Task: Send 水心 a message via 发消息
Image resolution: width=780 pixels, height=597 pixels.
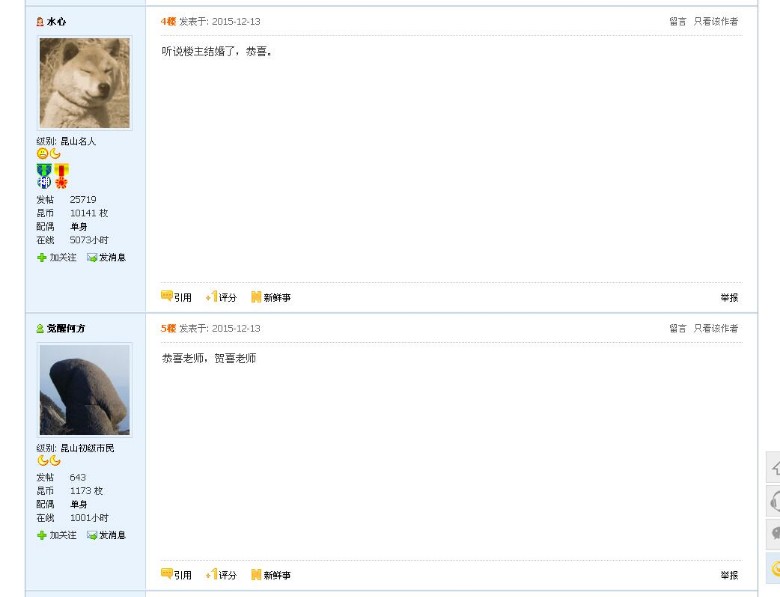Action: tap(106, 257)
